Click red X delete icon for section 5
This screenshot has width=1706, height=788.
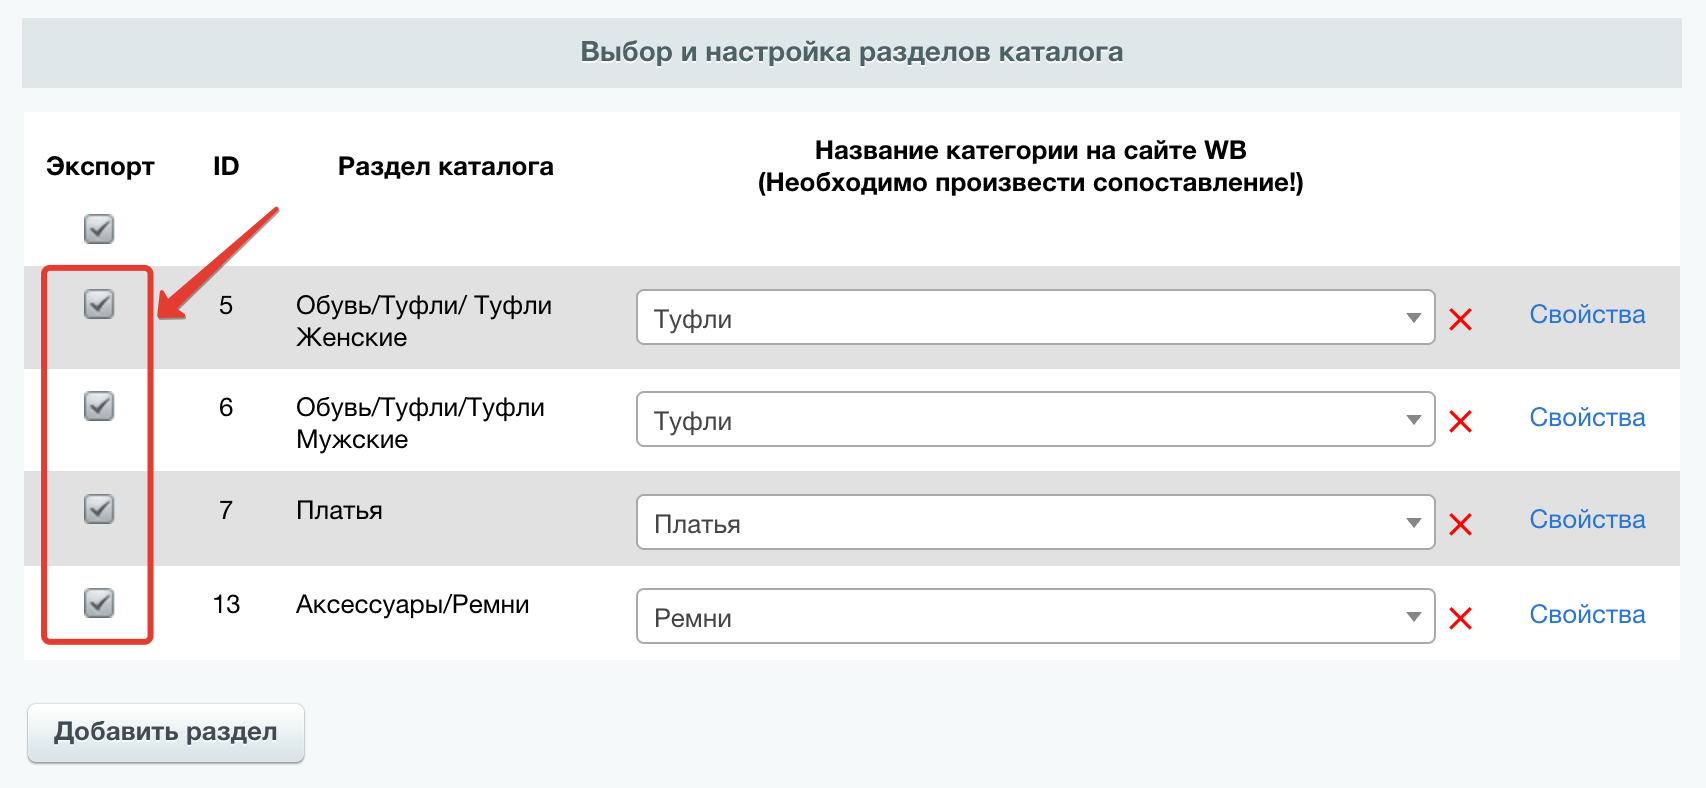[1460, 320]
